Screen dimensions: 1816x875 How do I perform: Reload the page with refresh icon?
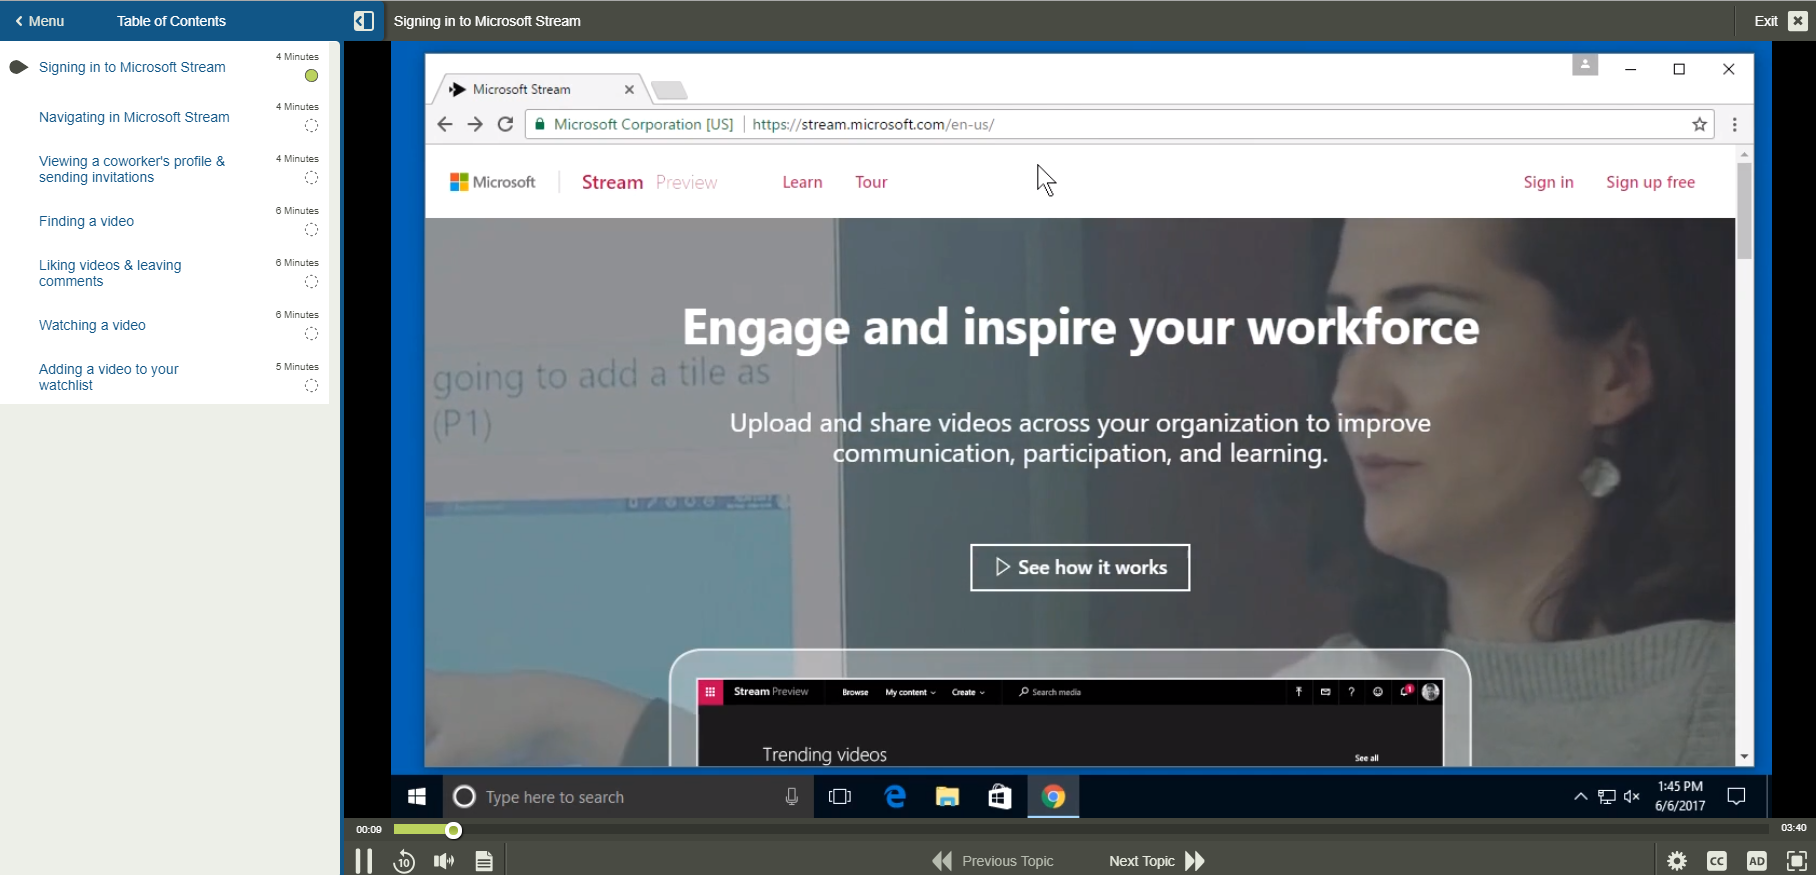505,124
